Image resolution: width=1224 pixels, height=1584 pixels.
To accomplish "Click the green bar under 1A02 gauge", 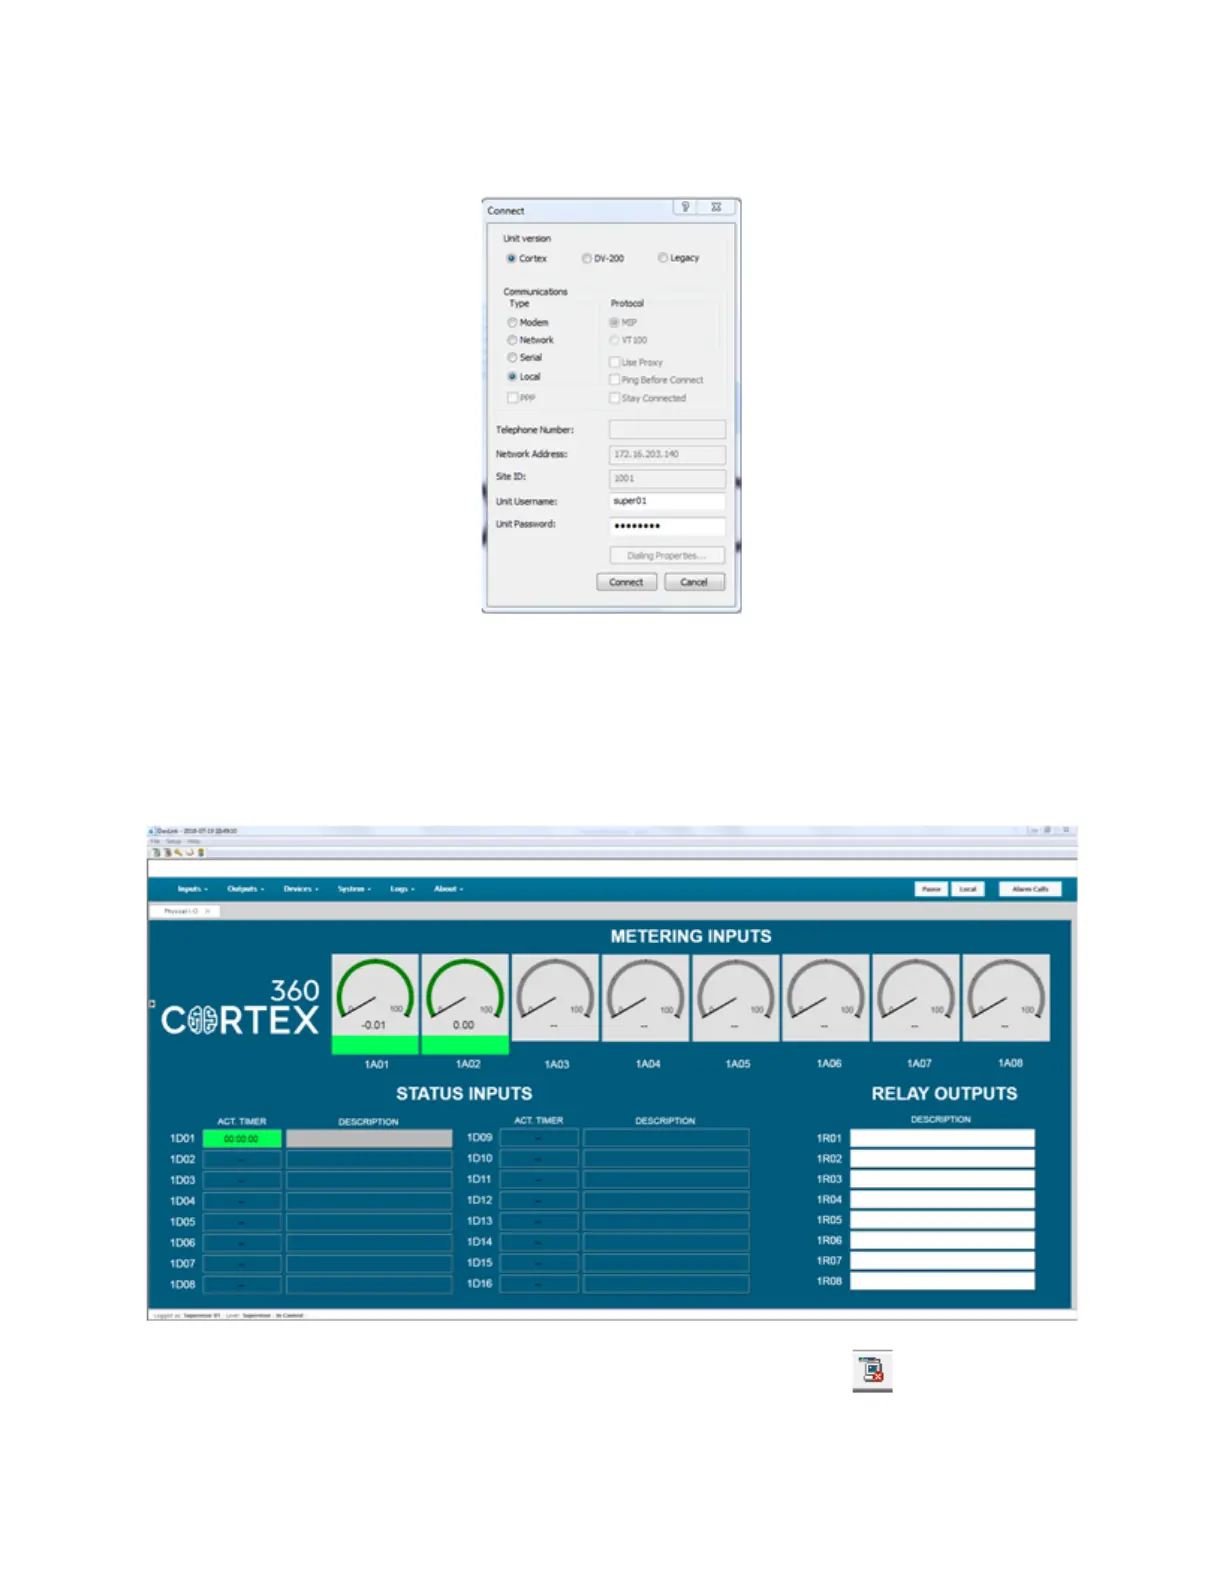I will [465, 1045].
